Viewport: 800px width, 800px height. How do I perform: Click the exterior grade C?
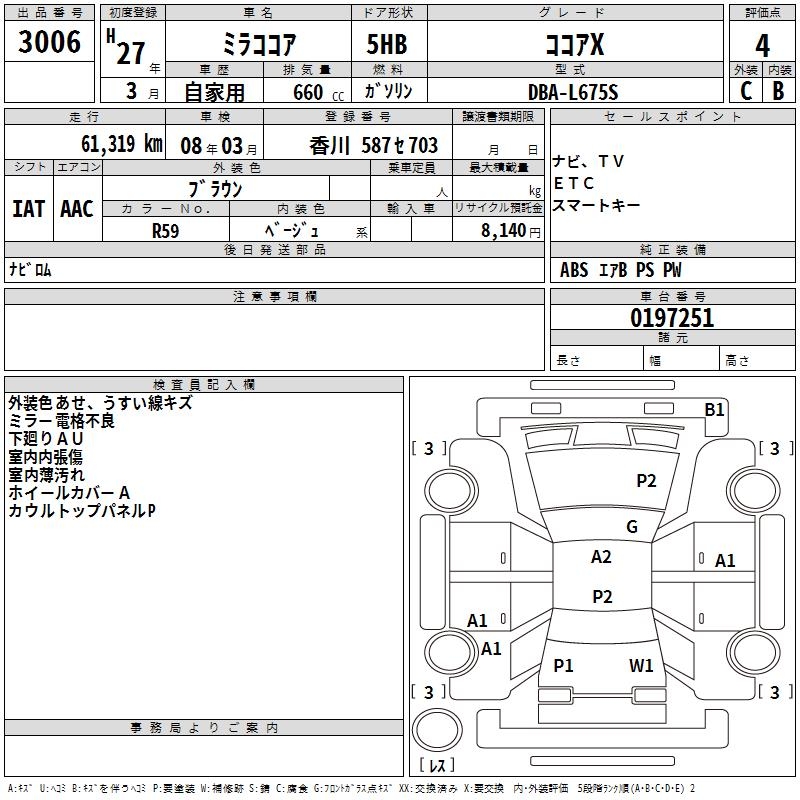tap(746, 91)
